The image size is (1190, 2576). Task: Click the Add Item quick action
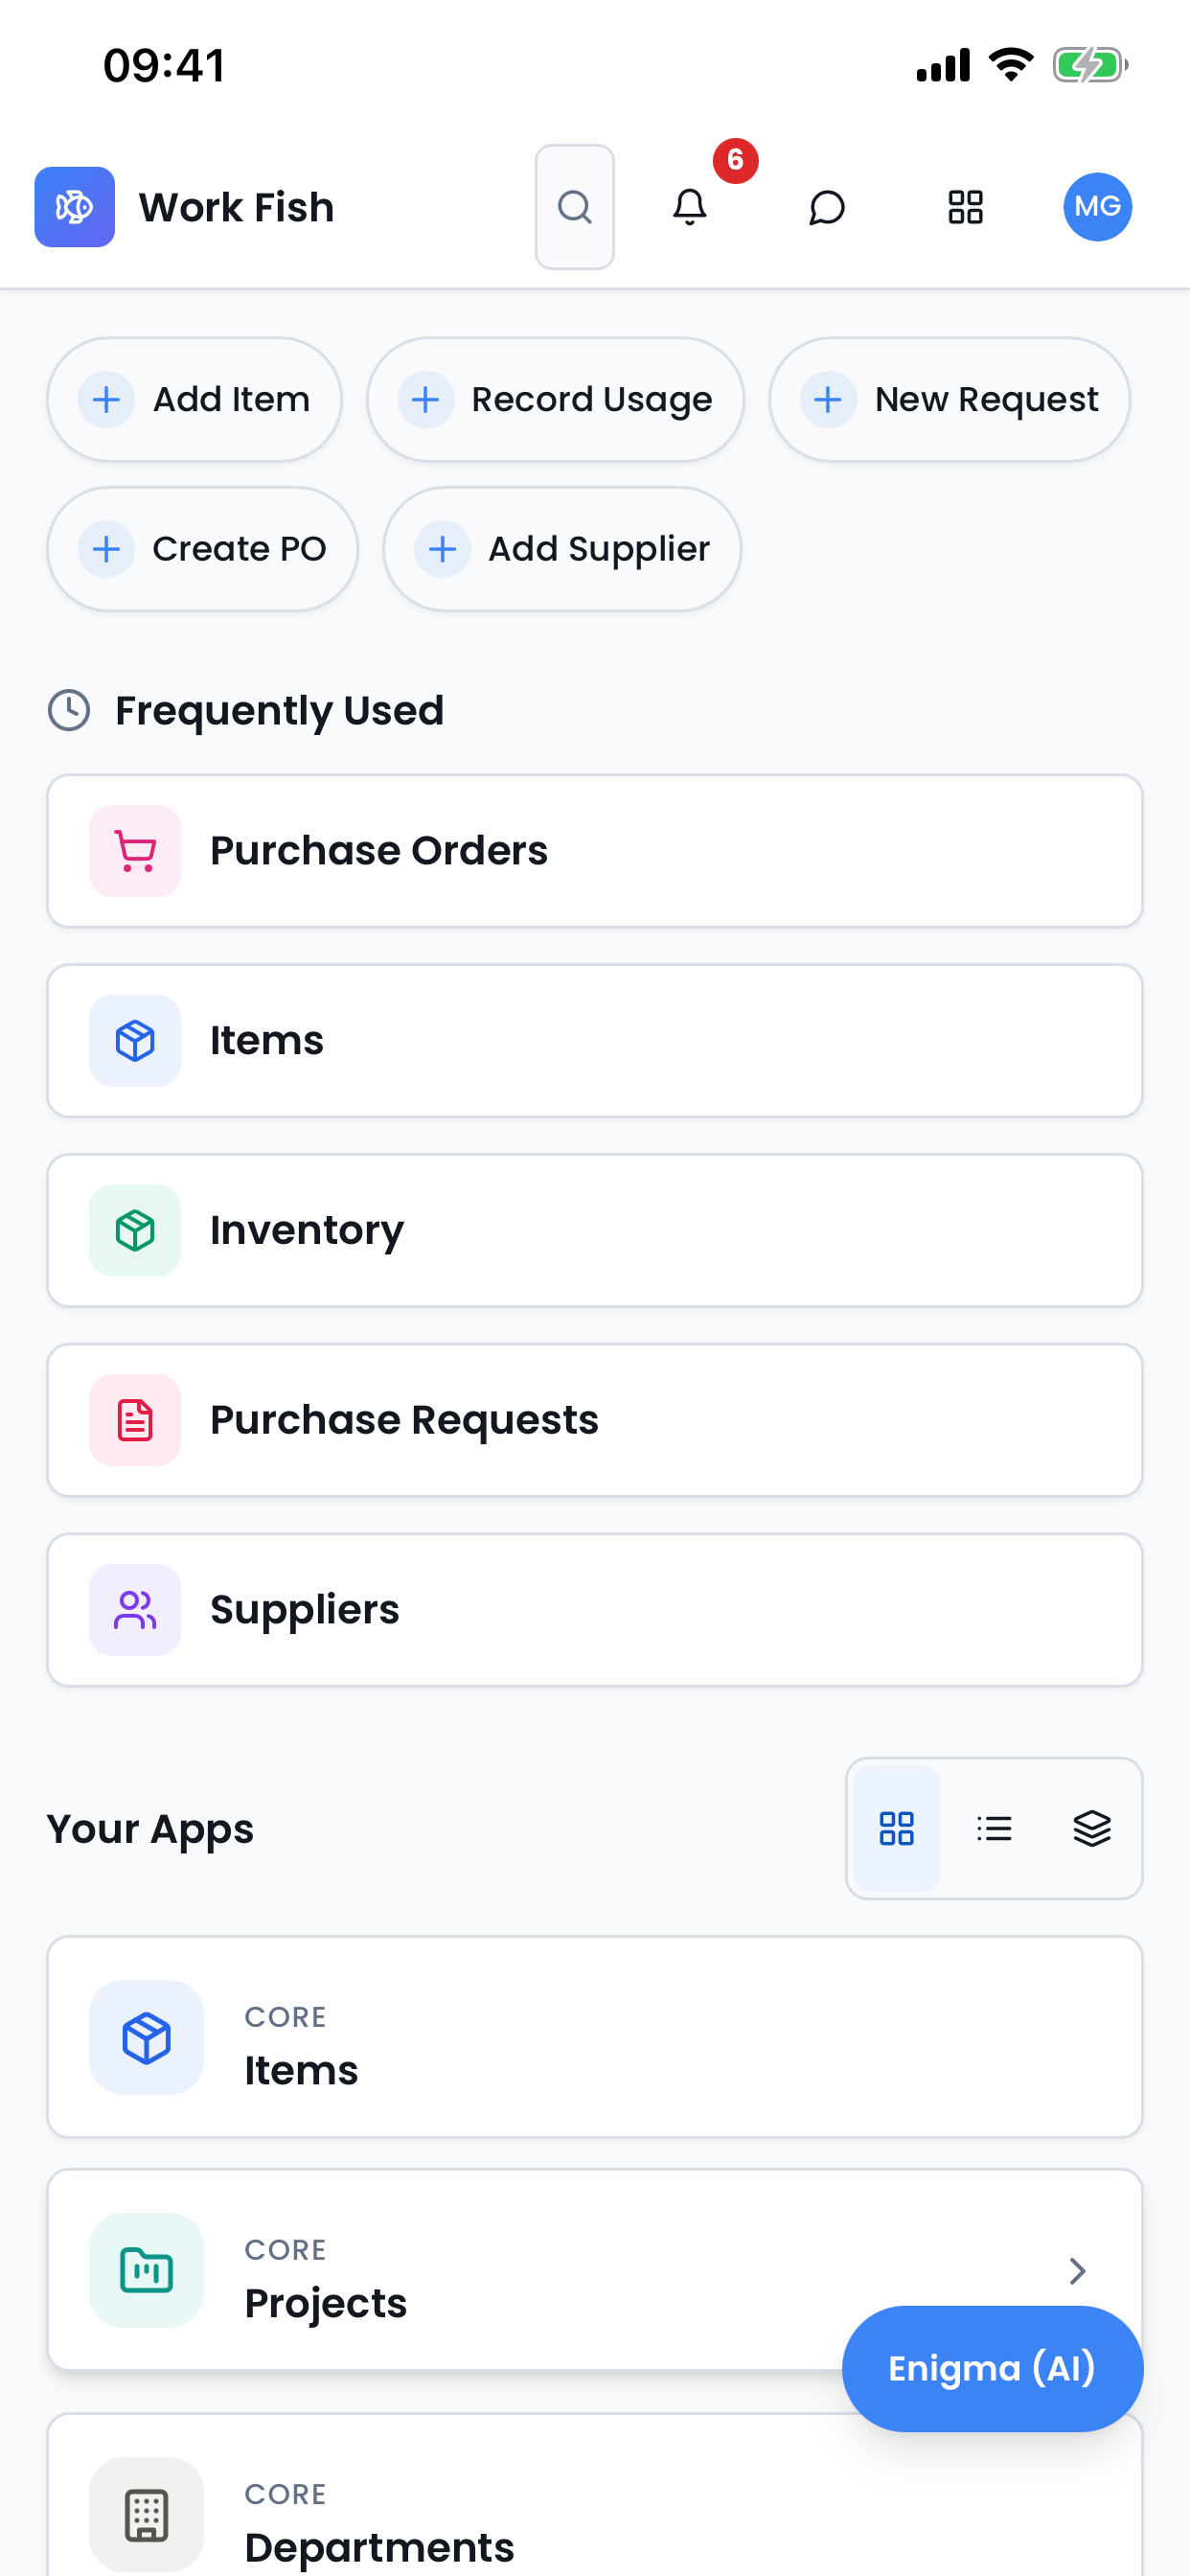[x=195, y=399]
